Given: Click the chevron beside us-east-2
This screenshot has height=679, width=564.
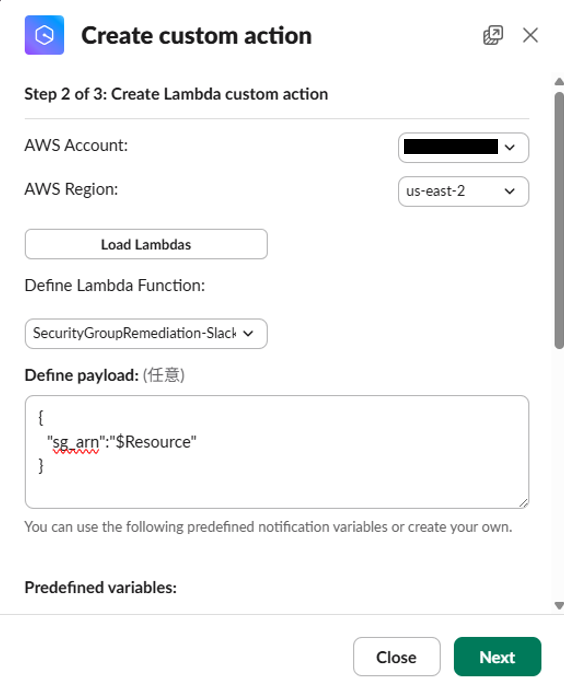Looking at the screenshot, I should (x=510, y=191).
